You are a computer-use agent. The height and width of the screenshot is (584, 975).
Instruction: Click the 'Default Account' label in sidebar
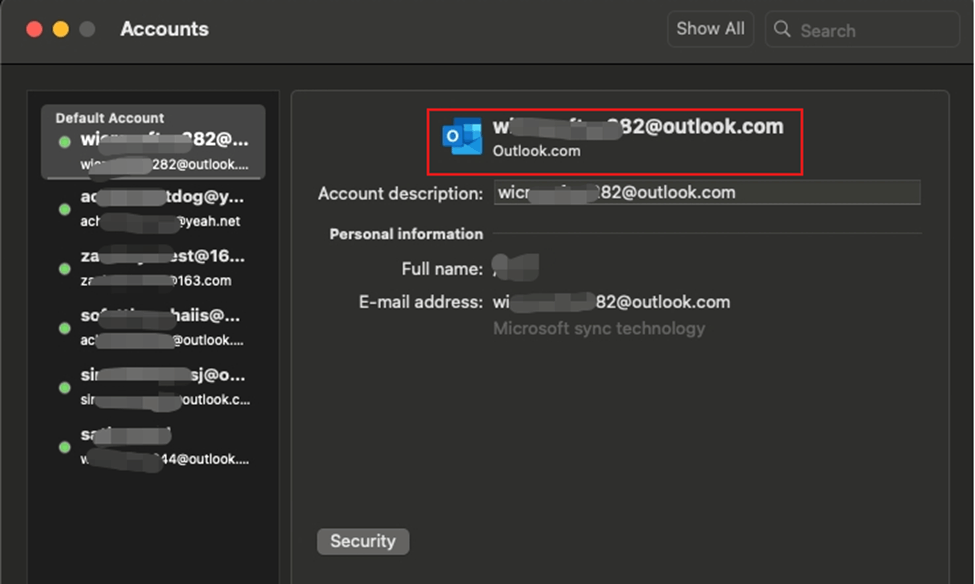tap(109, 118)
